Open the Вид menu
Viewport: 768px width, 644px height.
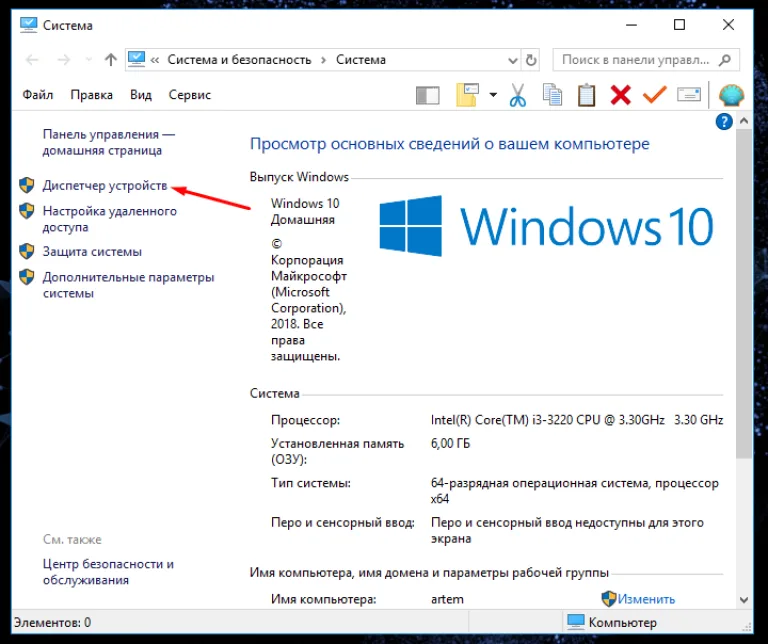141,95
